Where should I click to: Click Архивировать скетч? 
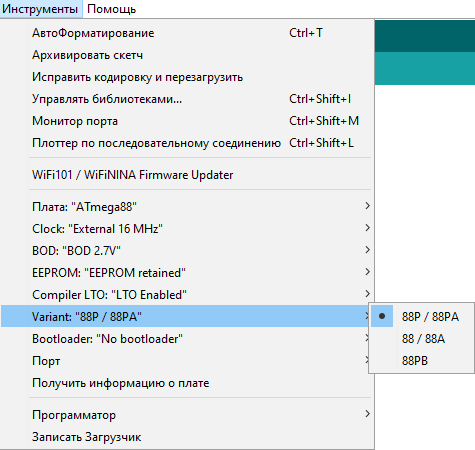[187, 55]
